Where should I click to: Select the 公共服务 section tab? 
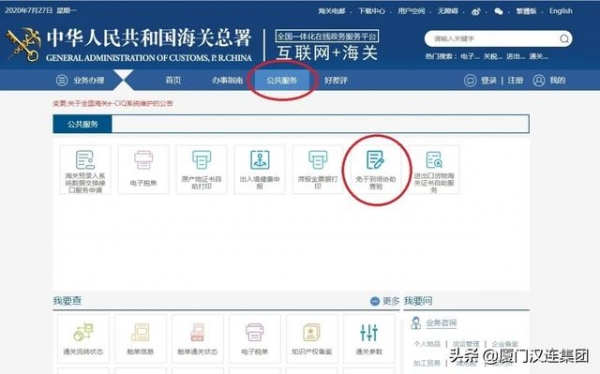coord(82,124)
